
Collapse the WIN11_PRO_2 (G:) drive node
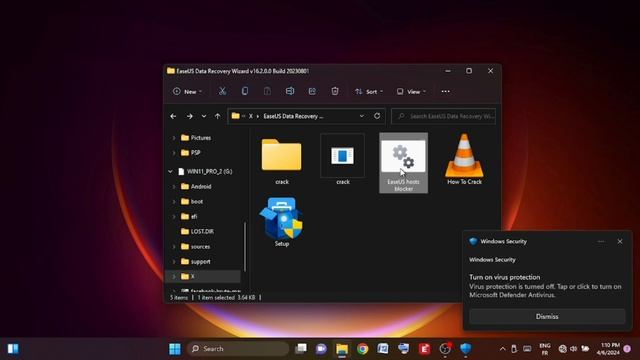coord(170,171)
